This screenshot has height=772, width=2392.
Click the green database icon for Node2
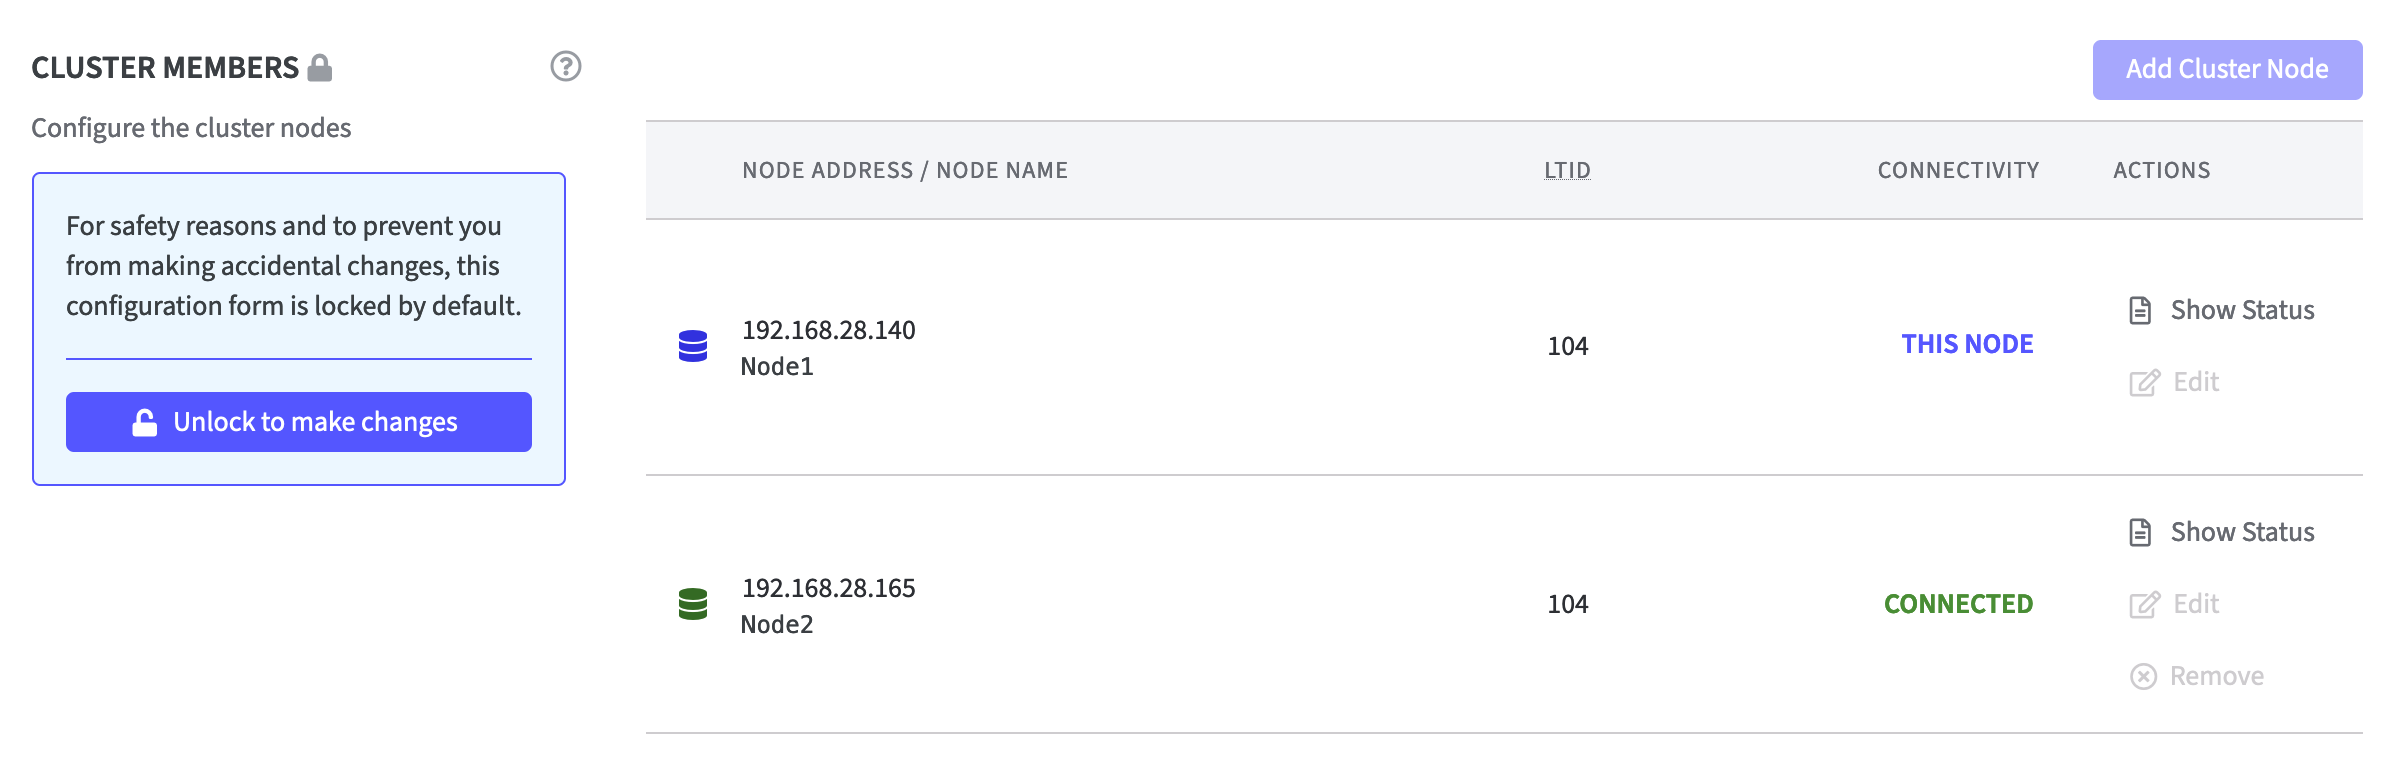click(x=693, y=604)
